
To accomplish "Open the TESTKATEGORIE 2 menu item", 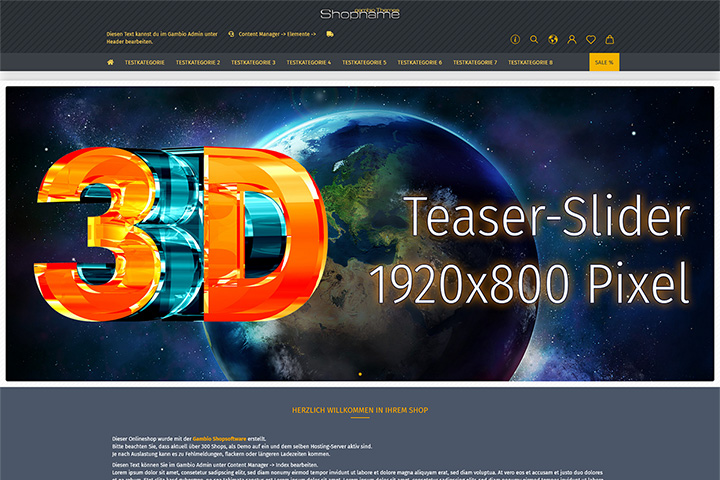I will click(x=198, y=62).
